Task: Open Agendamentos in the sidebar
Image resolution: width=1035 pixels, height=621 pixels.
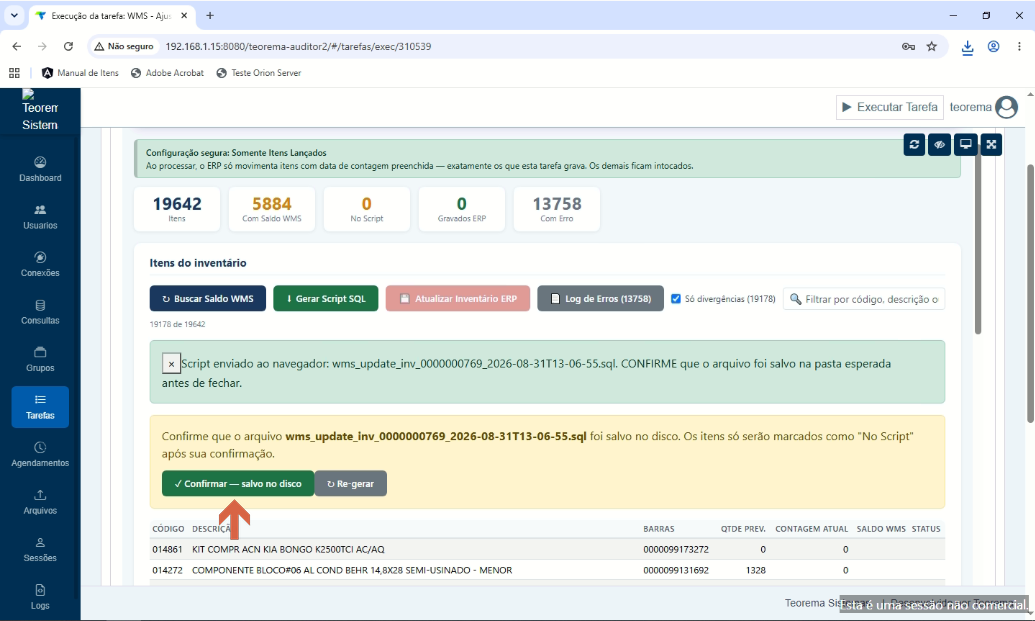Action: click(40, 454)
